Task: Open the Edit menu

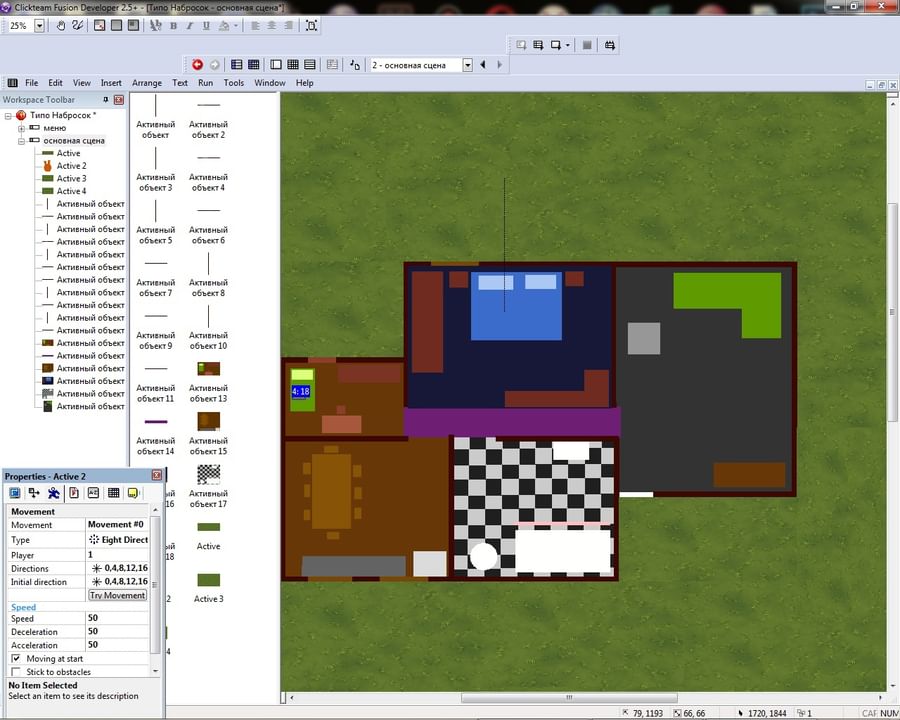Action: 55,83
